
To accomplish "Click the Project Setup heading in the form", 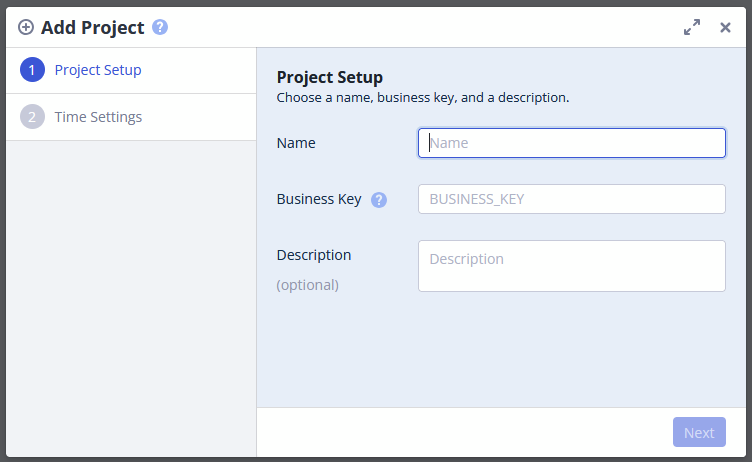I will [330, 77].
